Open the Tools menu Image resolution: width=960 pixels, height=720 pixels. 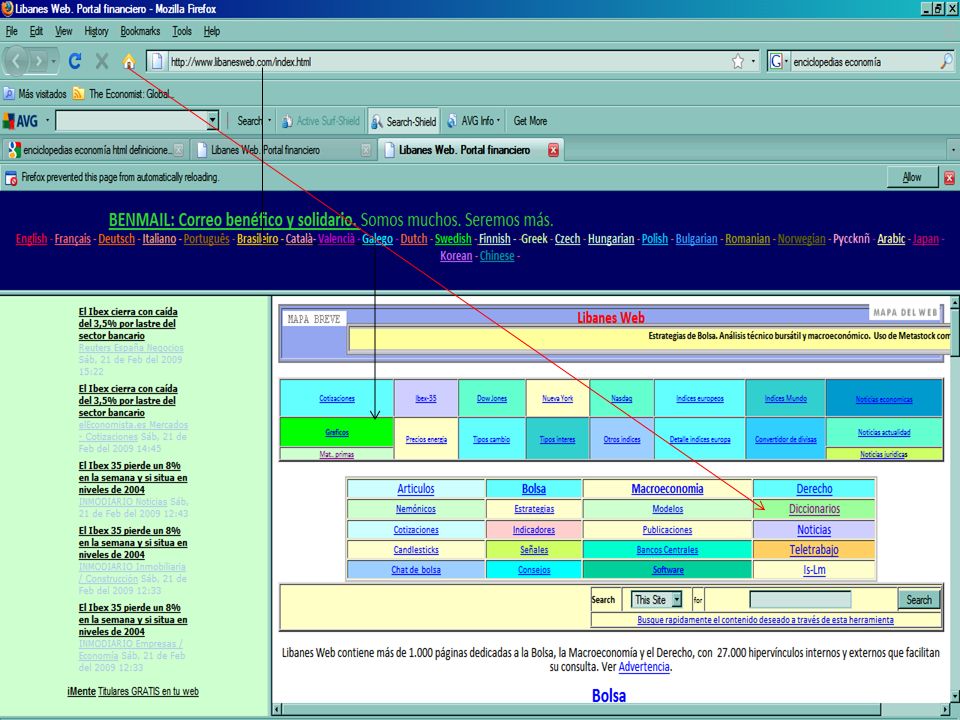[x=182, y=31]
